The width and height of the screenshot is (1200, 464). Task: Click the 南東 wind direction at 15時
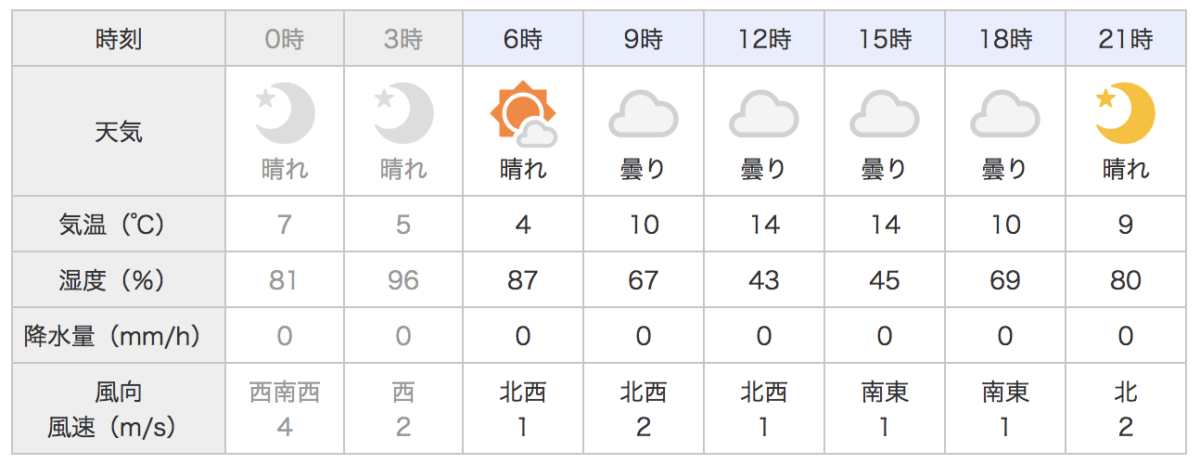tap(885, 391)
